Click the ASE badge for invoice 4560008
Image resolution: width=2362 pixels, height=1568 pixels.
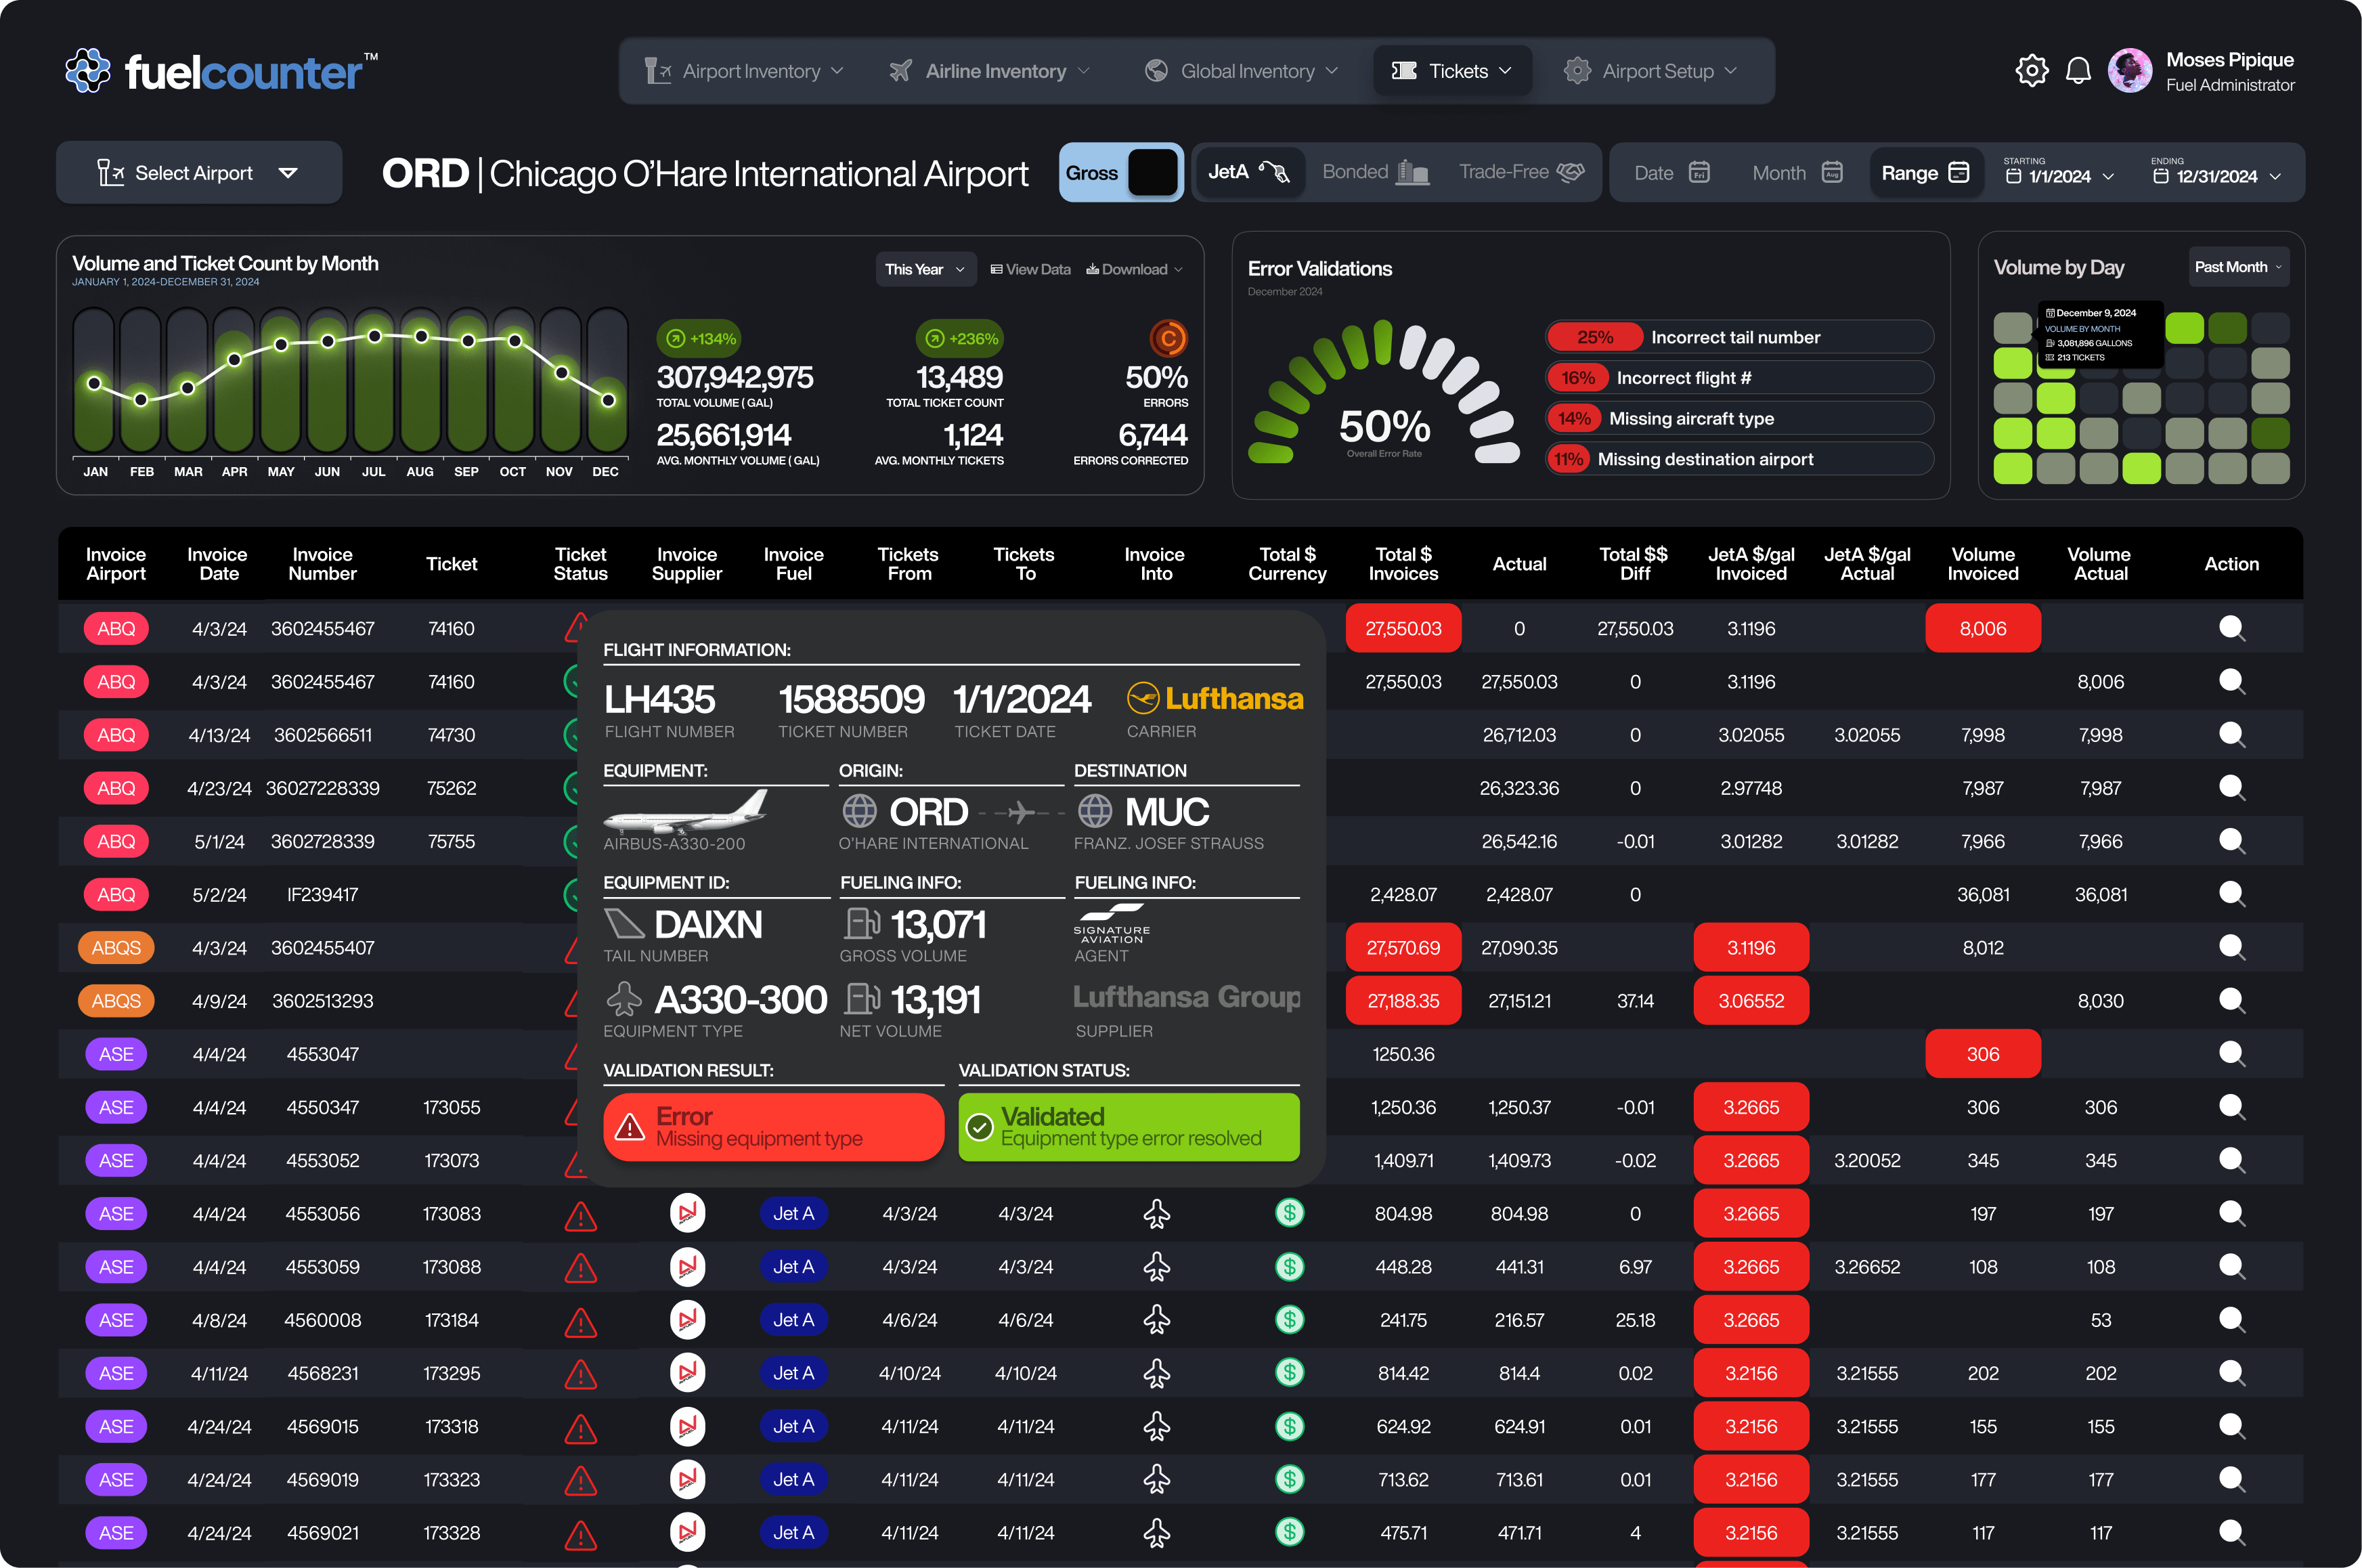116,1320
